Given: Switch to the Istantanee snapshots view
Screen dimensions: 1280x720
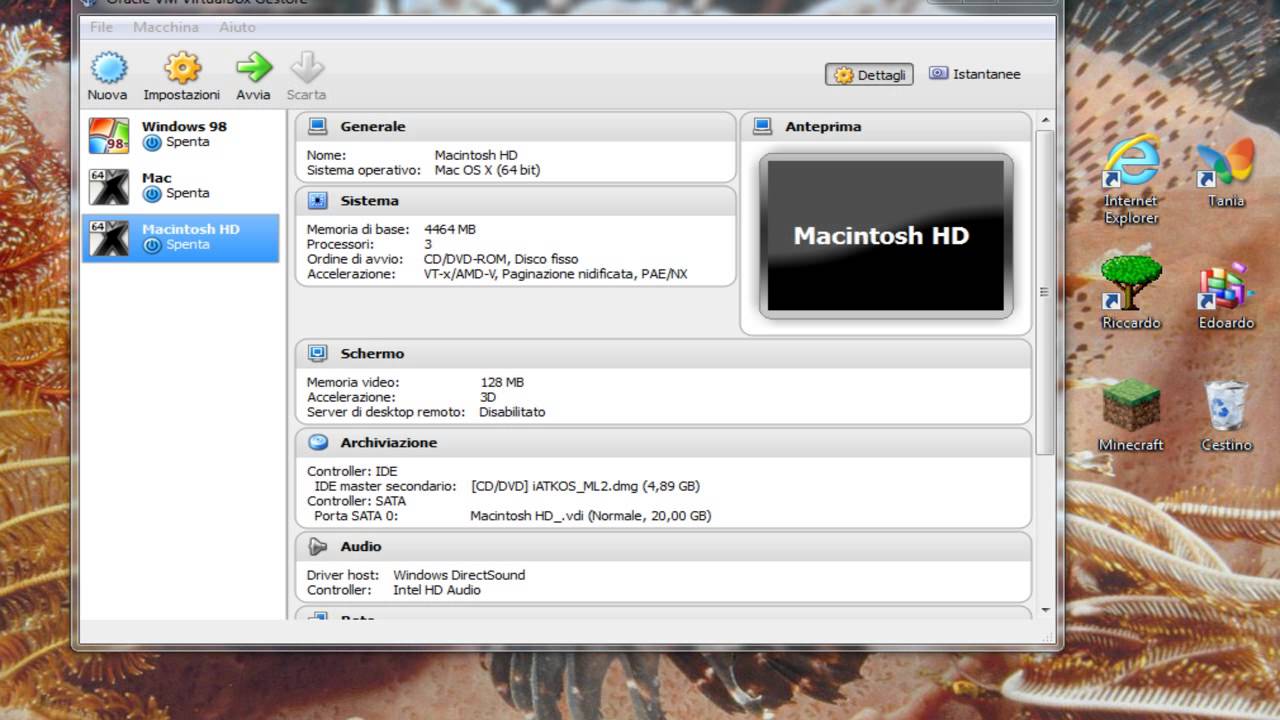Looking at the screenshot, I should (975, 74).
